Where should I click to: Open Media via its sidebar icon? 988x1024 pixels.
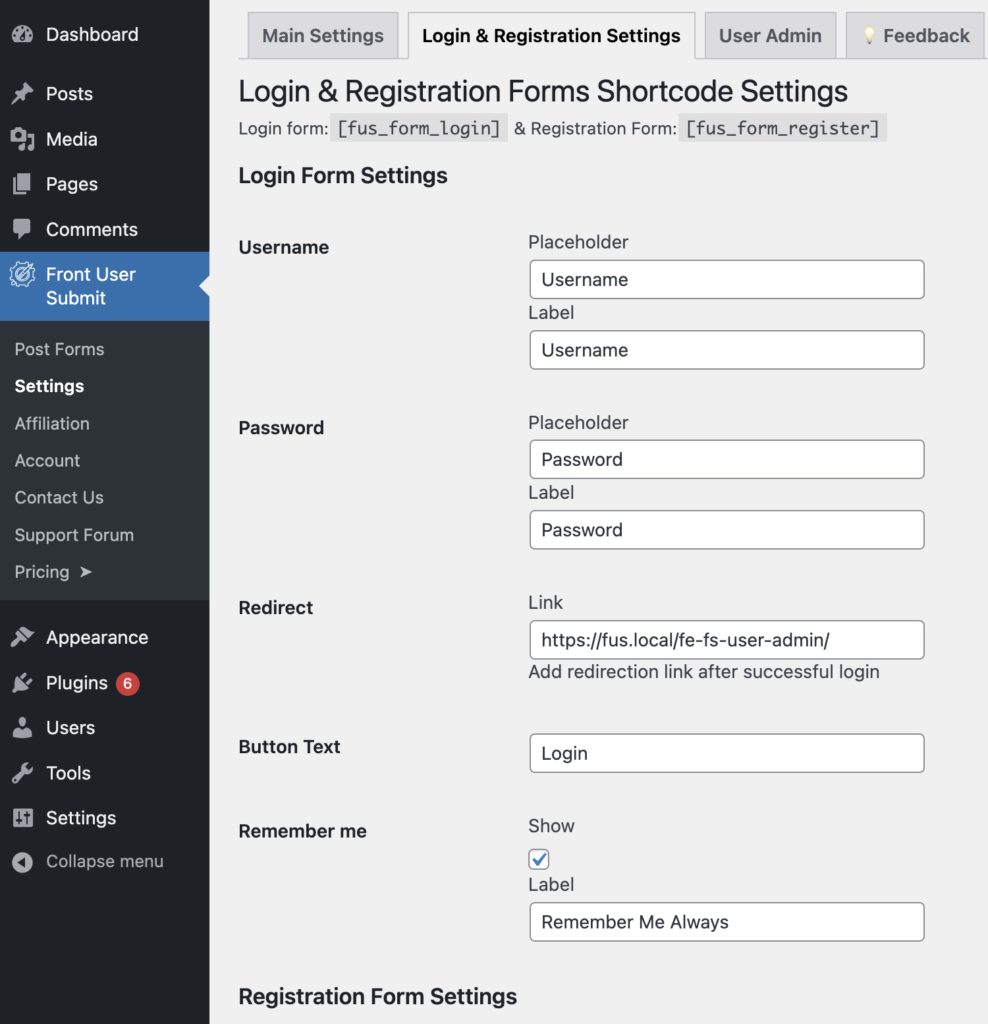(x=22, y=139)
